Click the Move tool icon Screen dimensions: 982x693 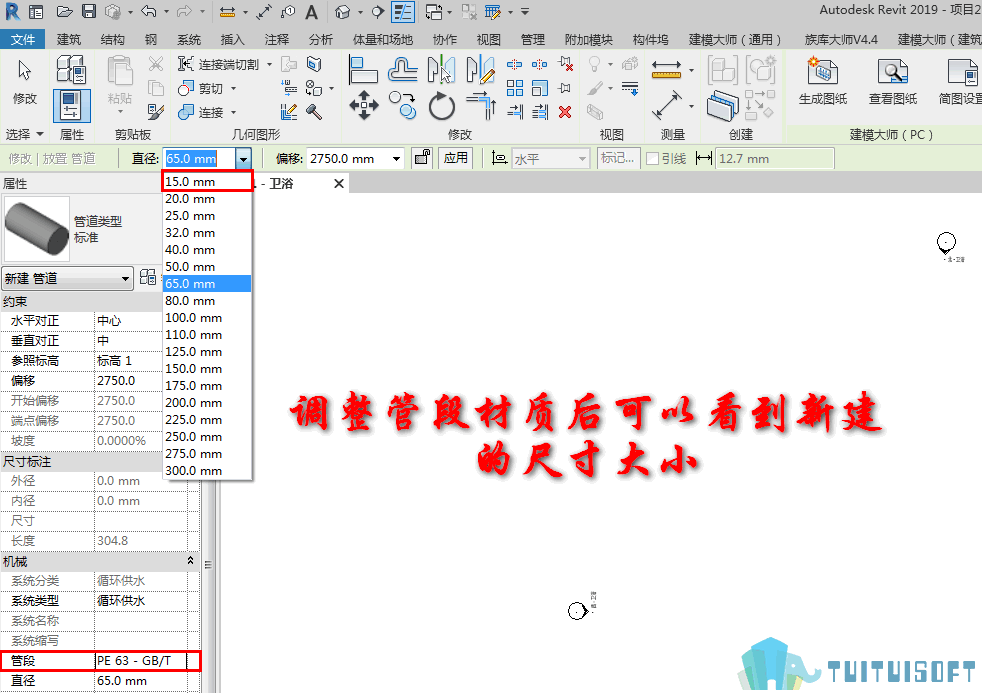click(x=364, y=105)
